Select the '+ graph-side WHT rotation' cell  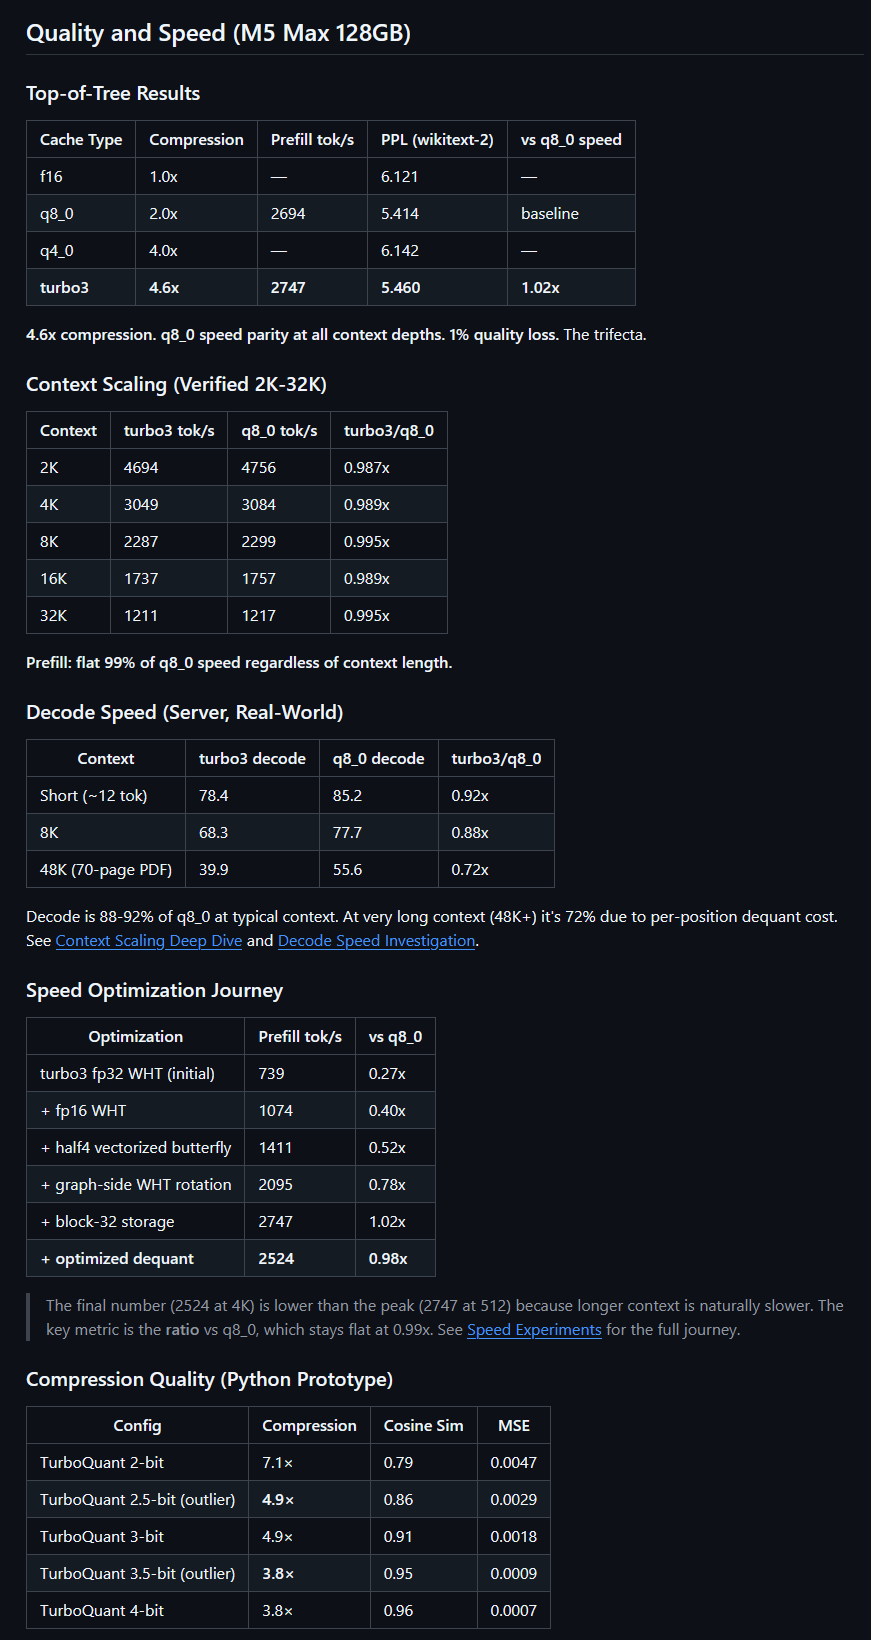coord(136,1185)
